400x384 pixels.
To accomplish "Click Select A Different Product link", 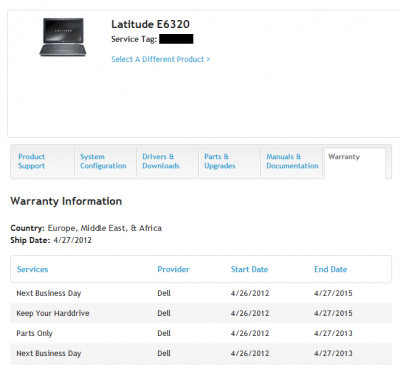I will tap(161, 59).
